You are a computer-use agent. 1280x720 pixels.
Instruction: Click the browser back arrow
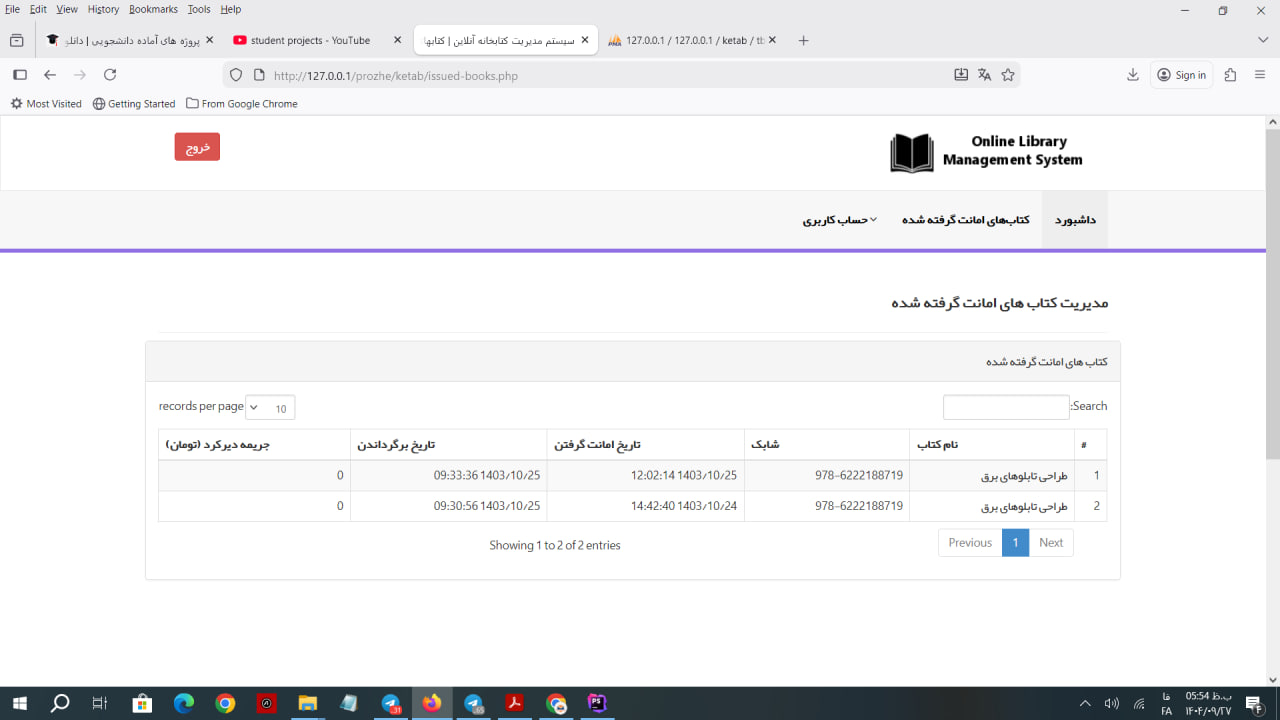[50, 75]
